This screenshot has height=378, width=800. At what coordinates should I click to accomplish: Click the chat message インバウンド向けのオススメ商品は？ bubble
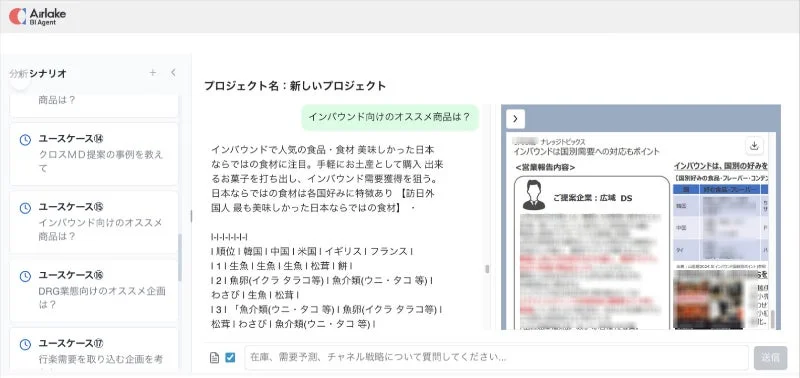[x=389, y=117]
